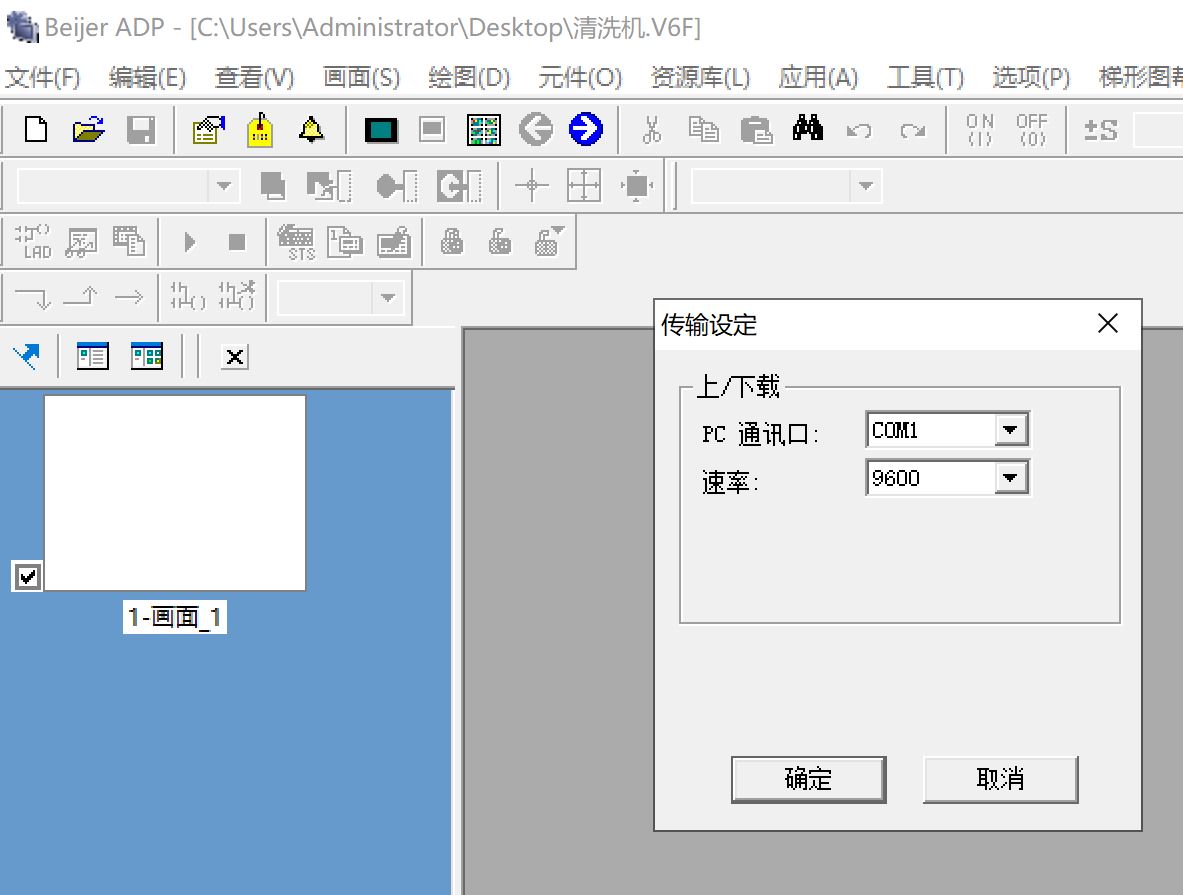Viewport: 1183px width, 895px height.
Task: Expand the 速率 9600 baud rate dropdown
Action: 1011,479
